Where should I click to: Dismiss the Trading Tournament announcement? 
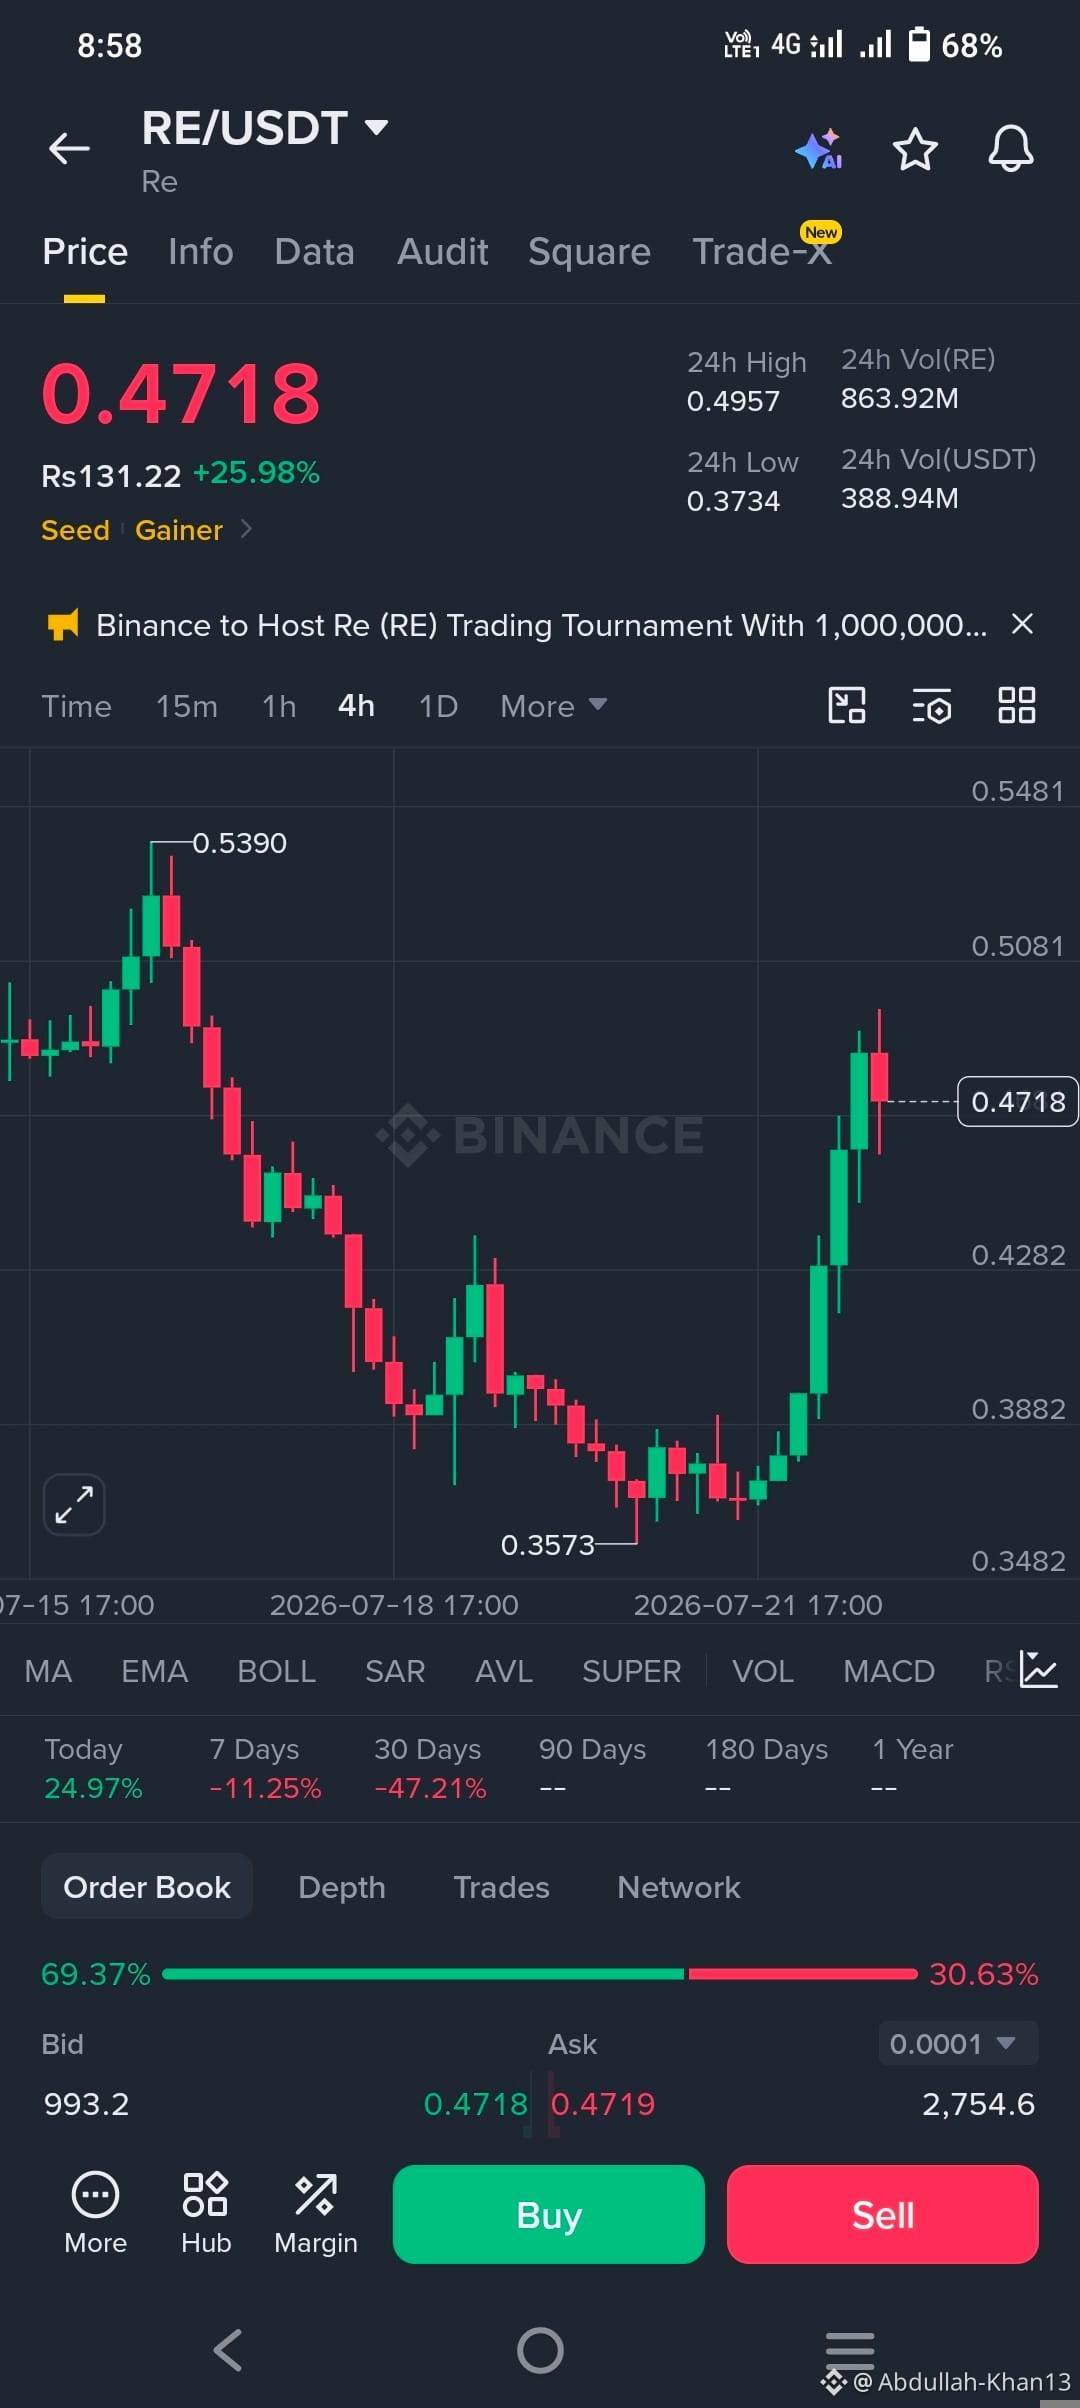[1022, 624]
